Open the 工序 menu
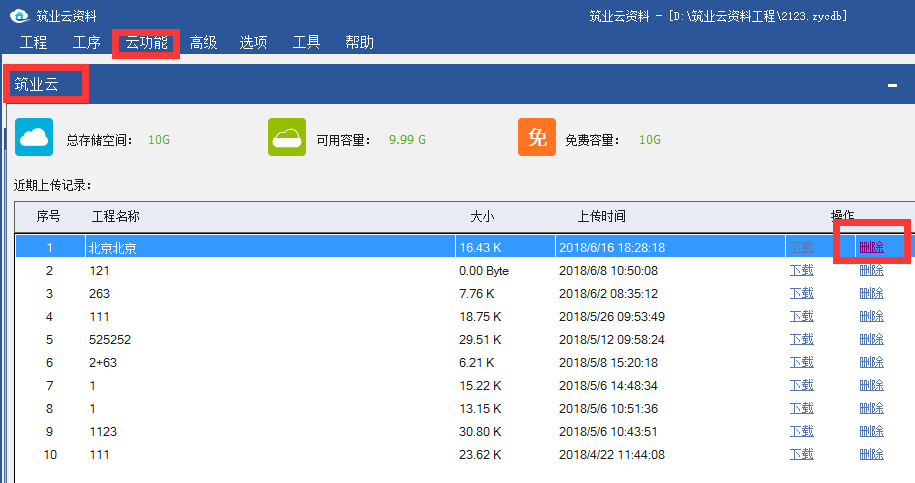915x483 pixels. tap(87, 42)
